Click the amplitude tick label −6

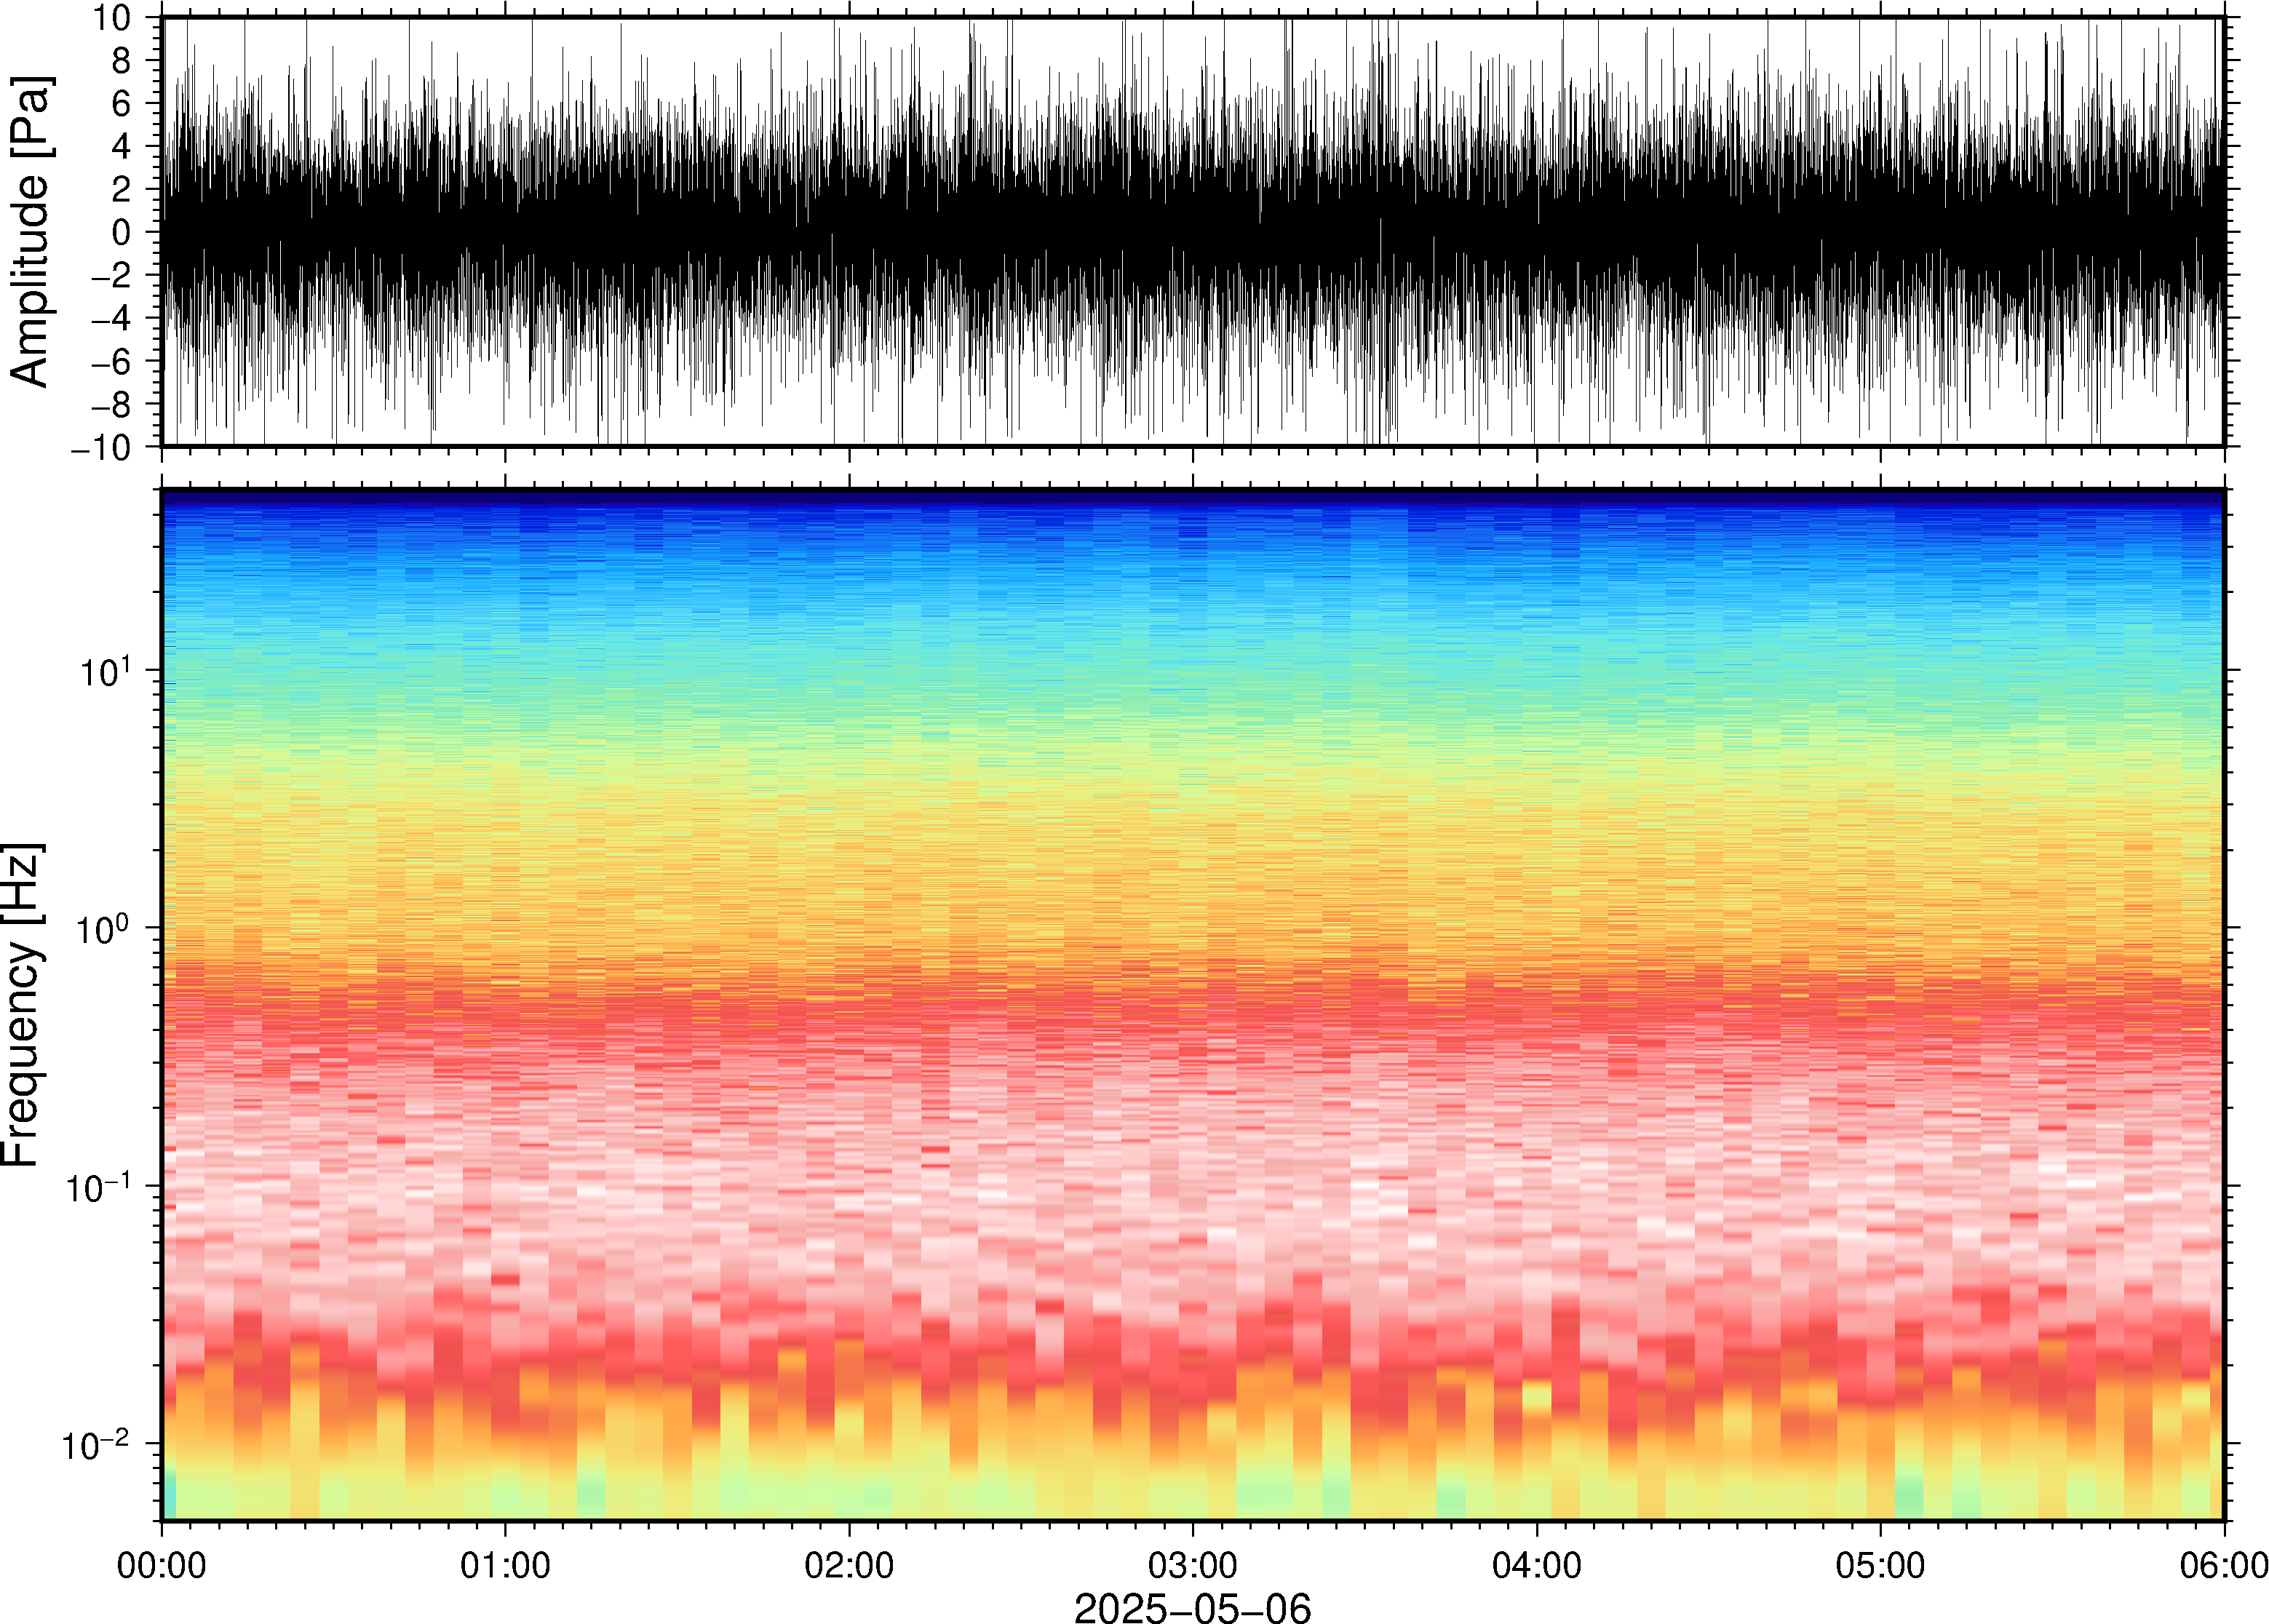(112, 361)
